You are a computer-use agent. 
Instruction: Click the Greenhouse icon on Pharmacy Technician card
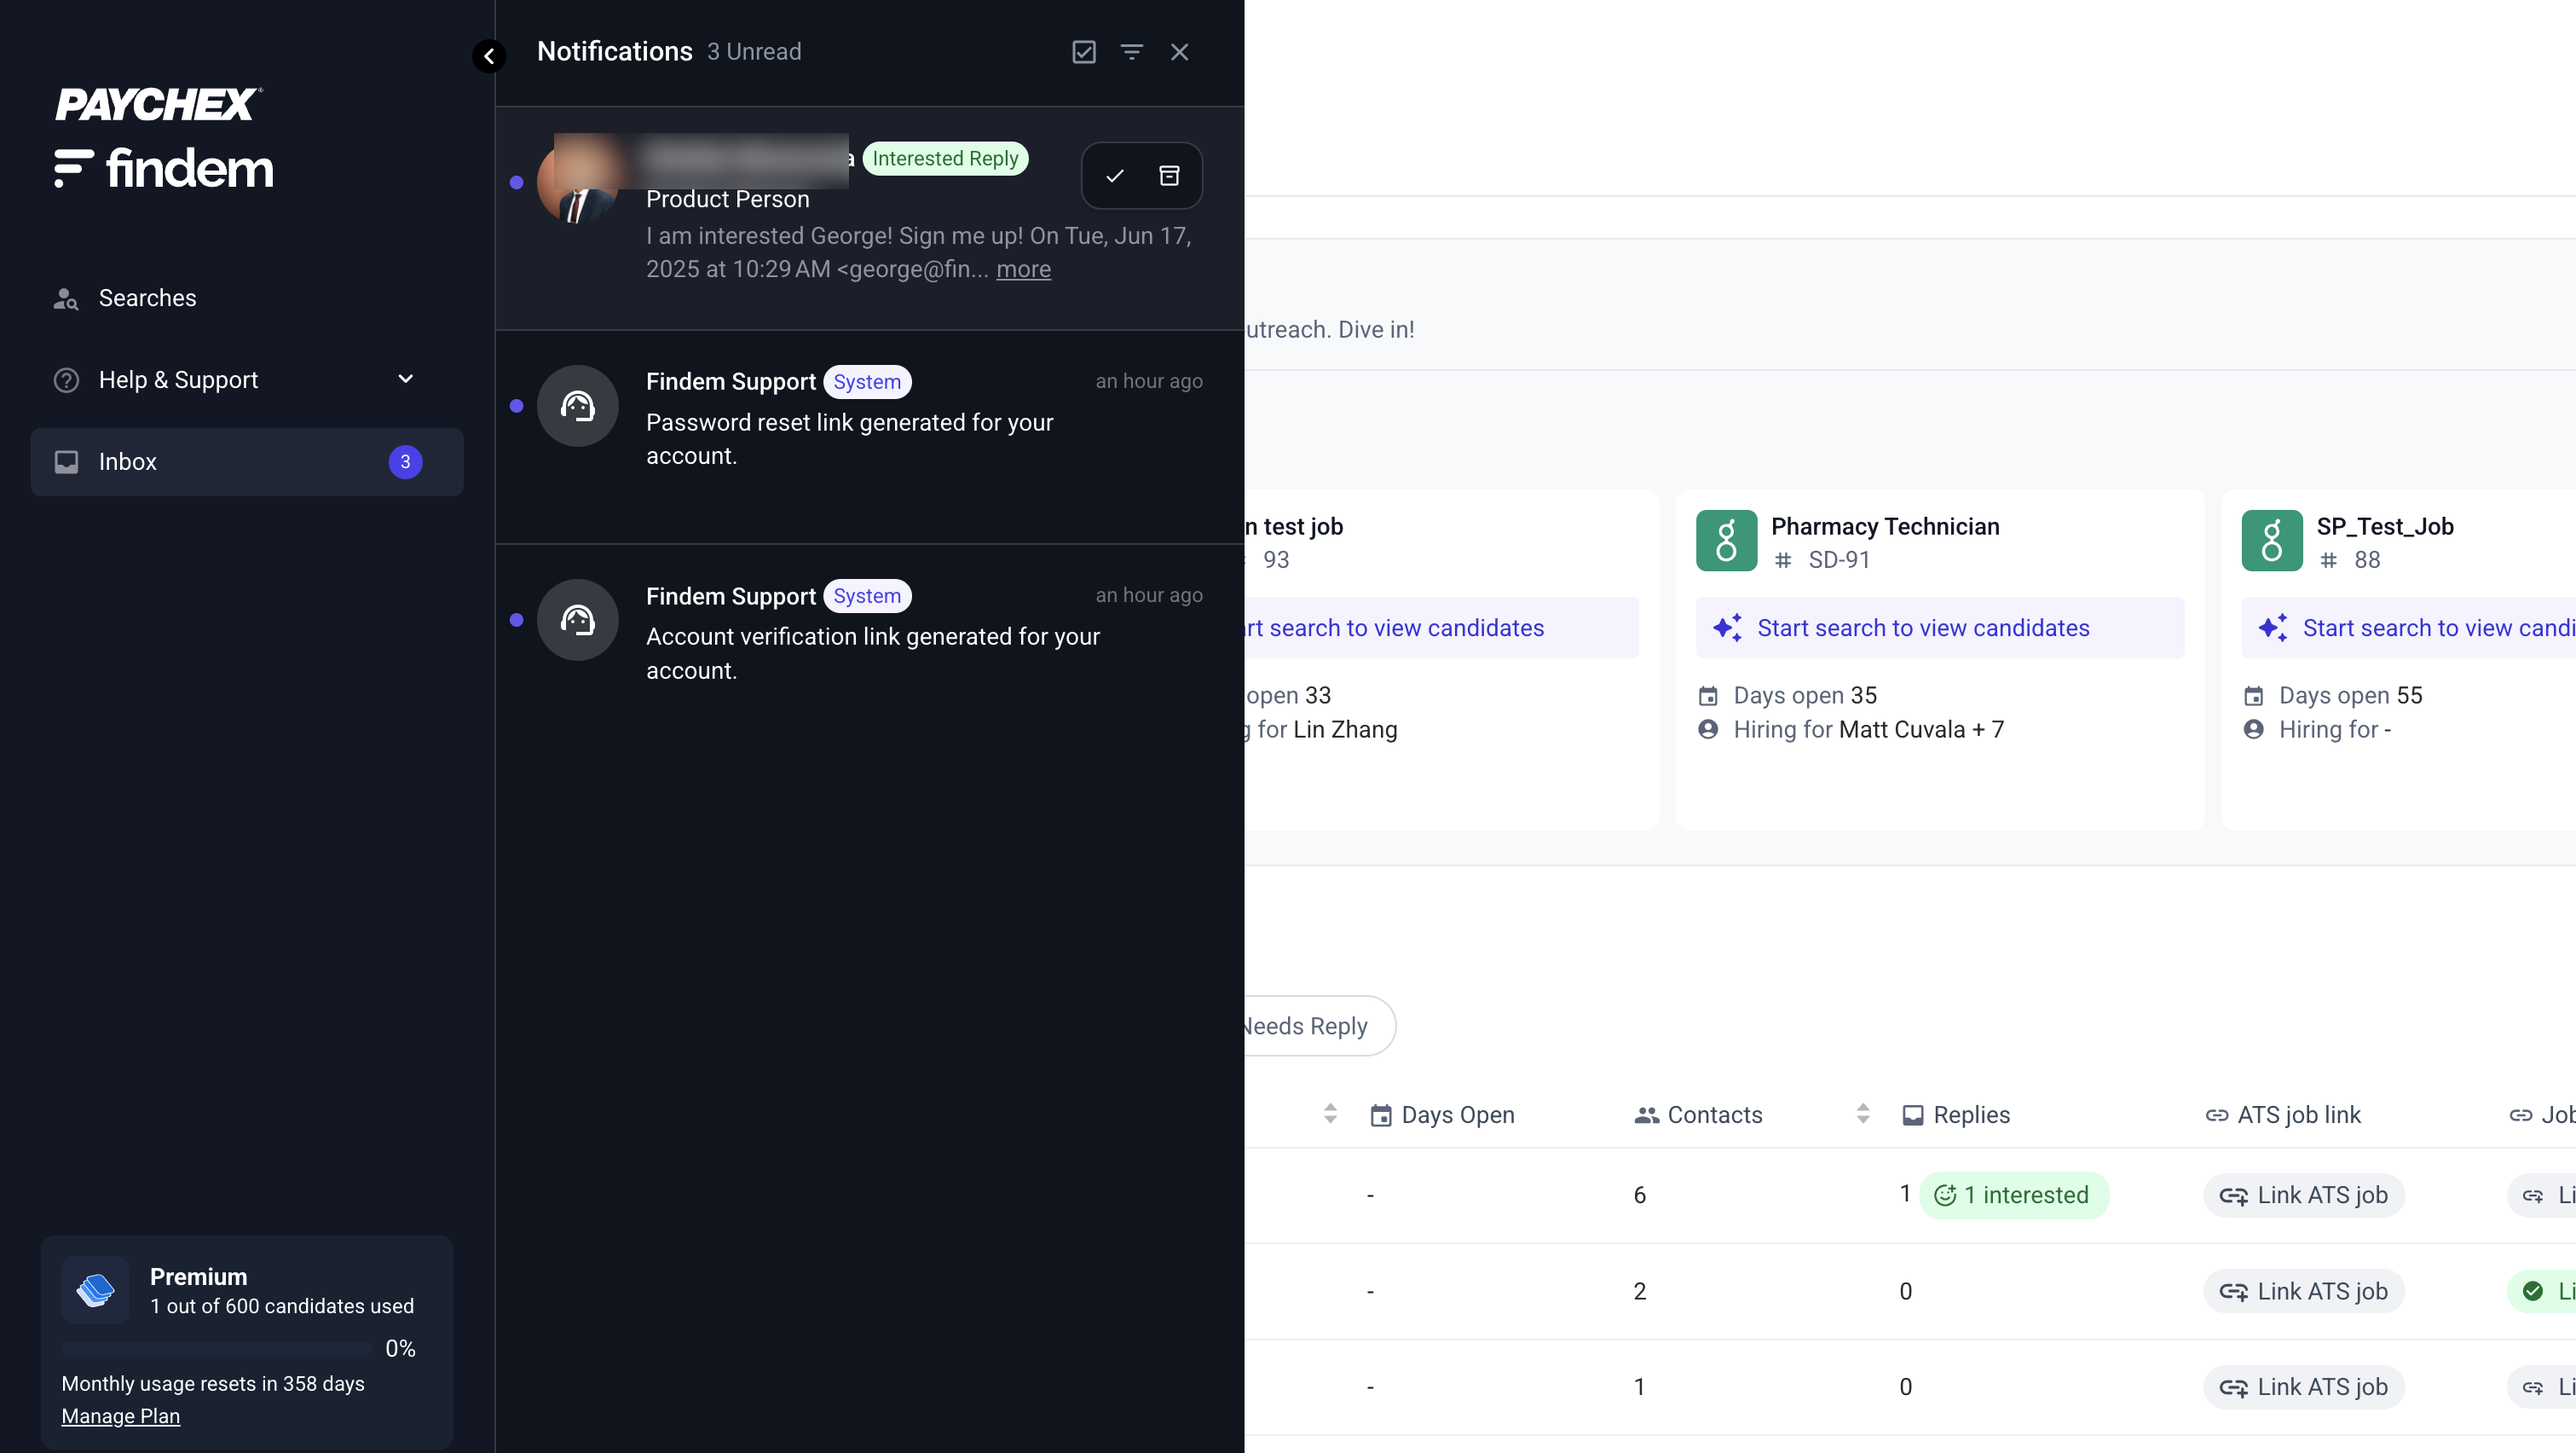[1725, 540]
